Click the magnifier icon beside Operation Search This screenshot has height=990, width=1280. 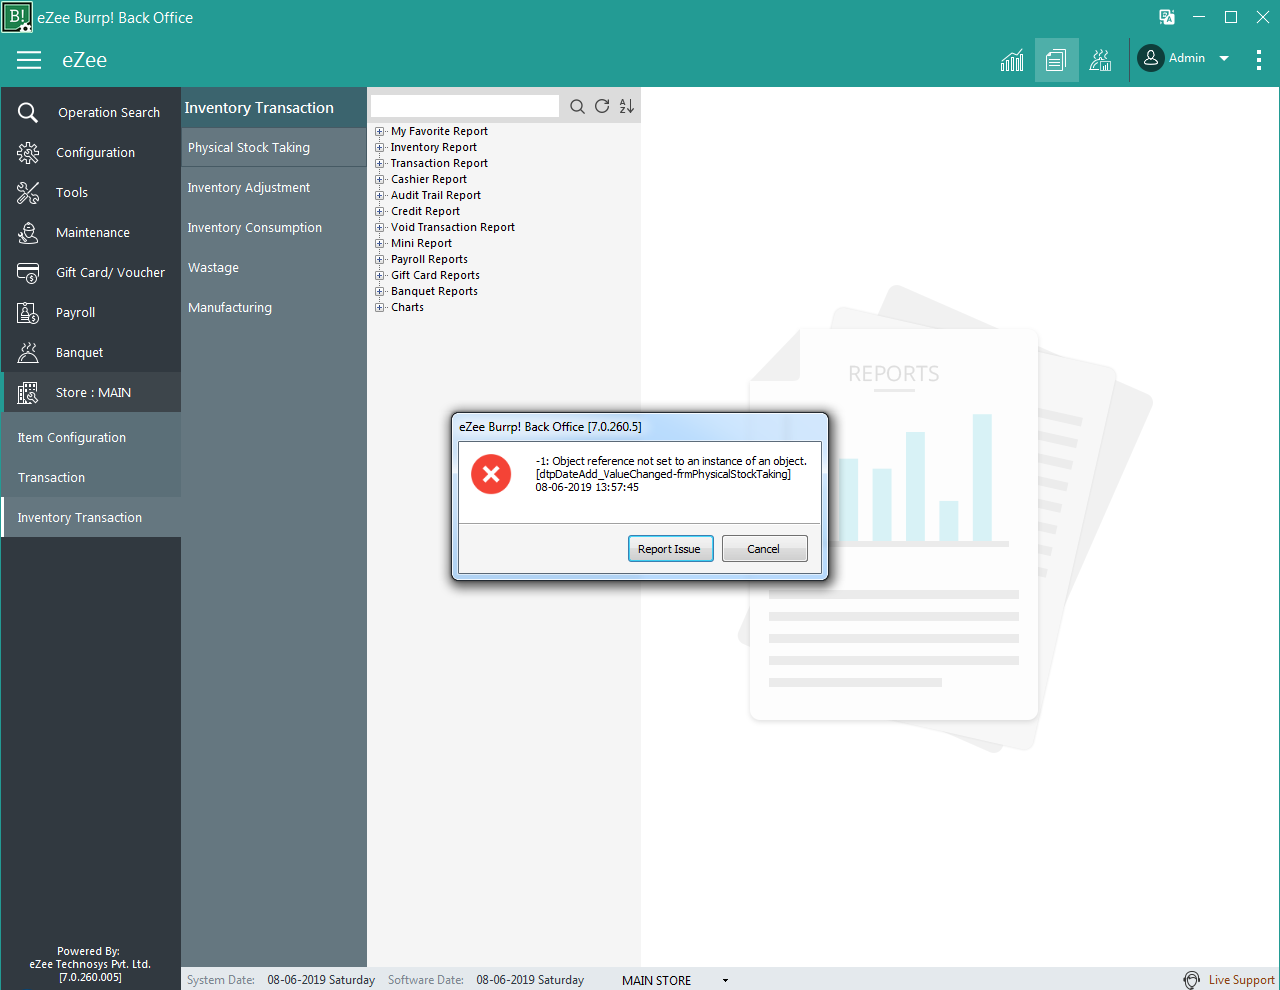tap(28, 112)
